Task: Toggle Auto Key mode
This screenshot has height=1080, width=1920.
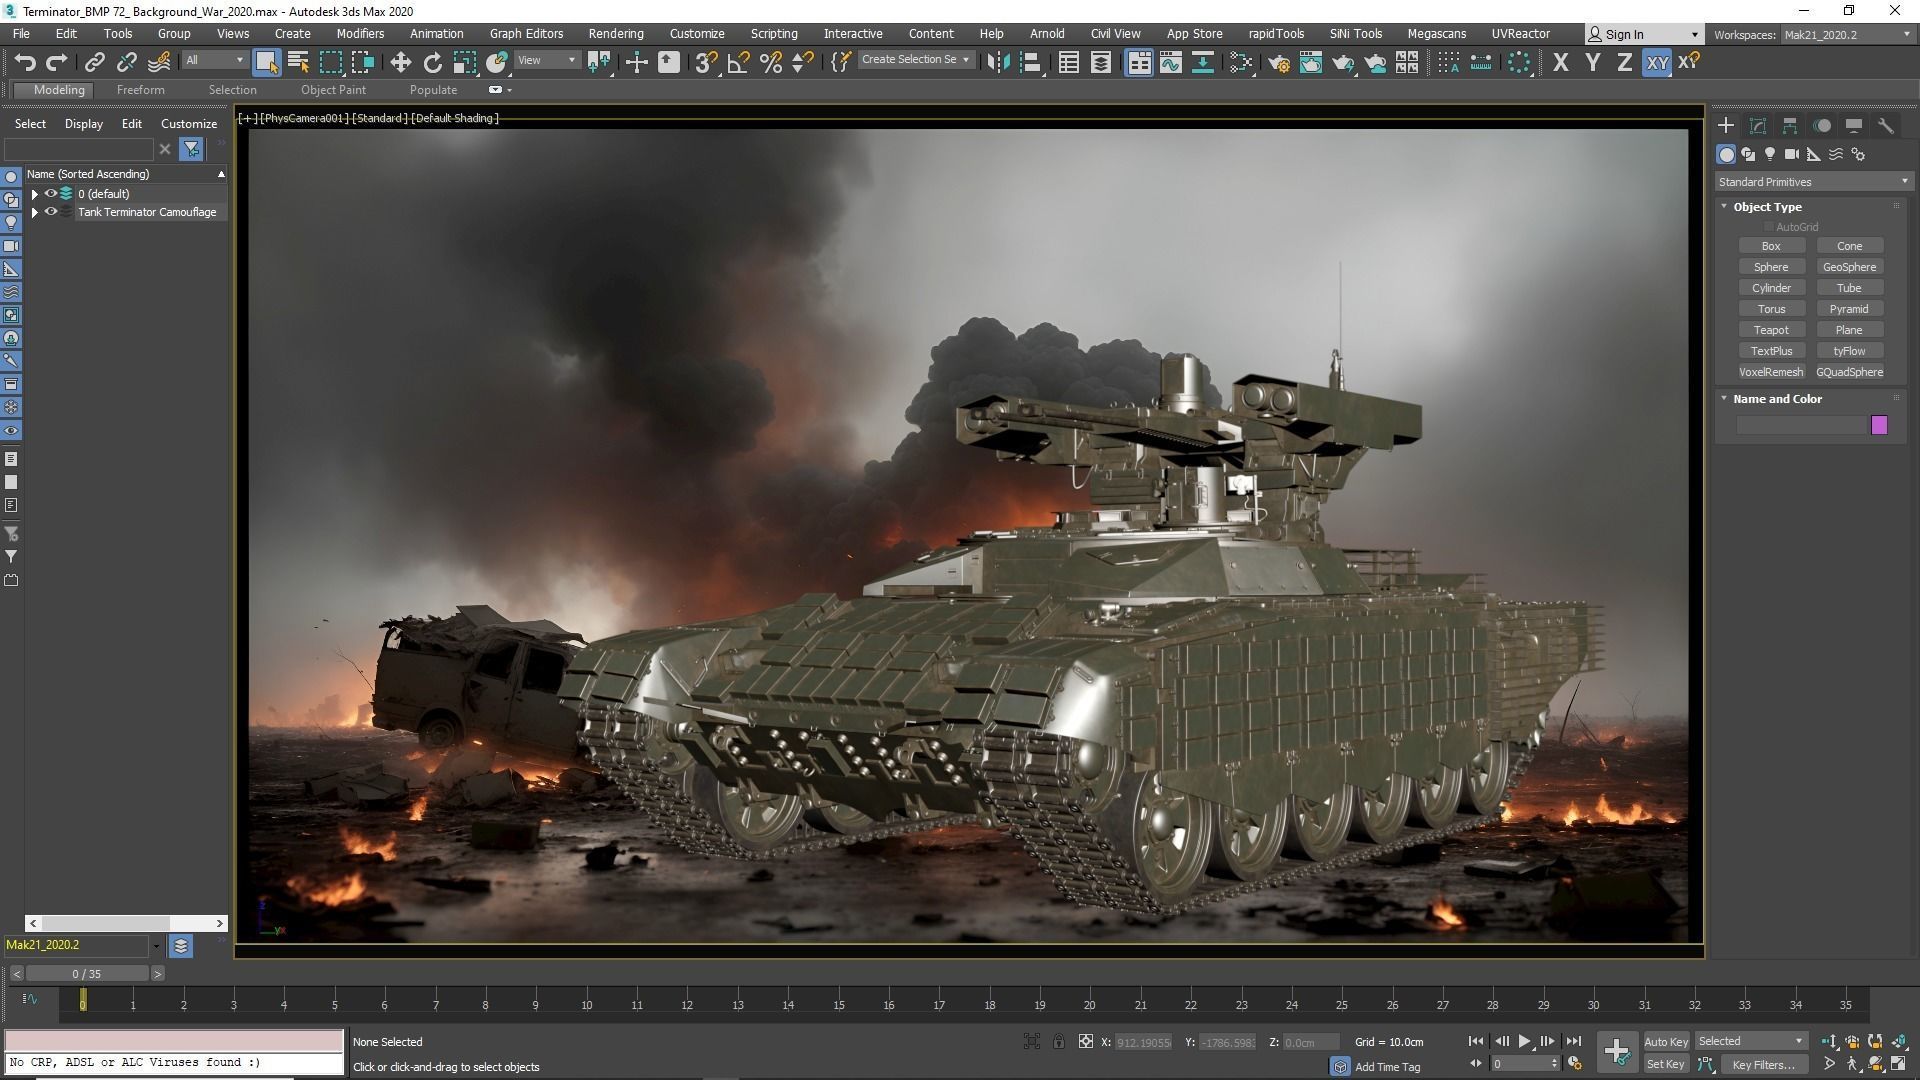Action: tap(1665, 1042)
